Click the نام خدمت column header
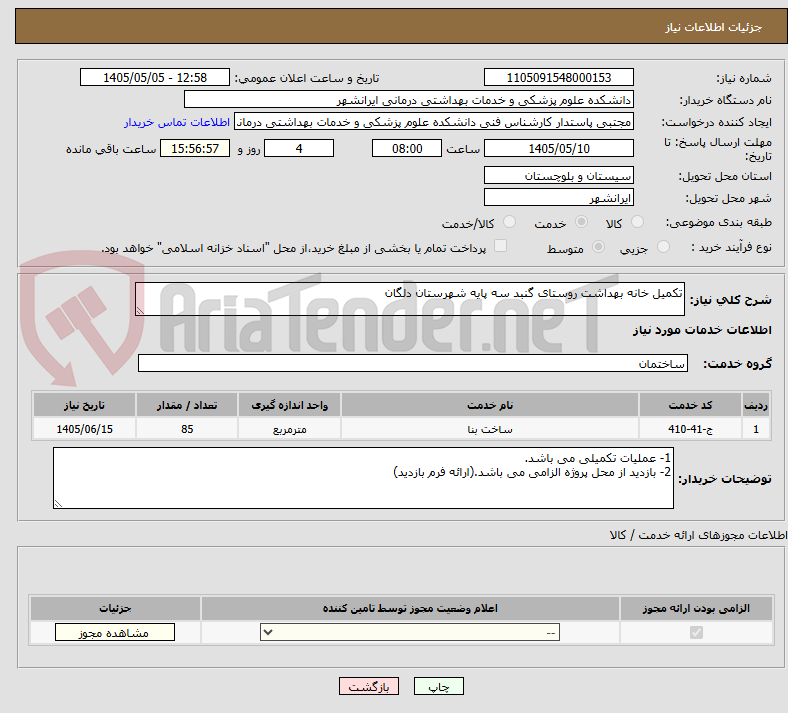Image resolution: width=788 pixels, height=713 pixels. [489, 405]
